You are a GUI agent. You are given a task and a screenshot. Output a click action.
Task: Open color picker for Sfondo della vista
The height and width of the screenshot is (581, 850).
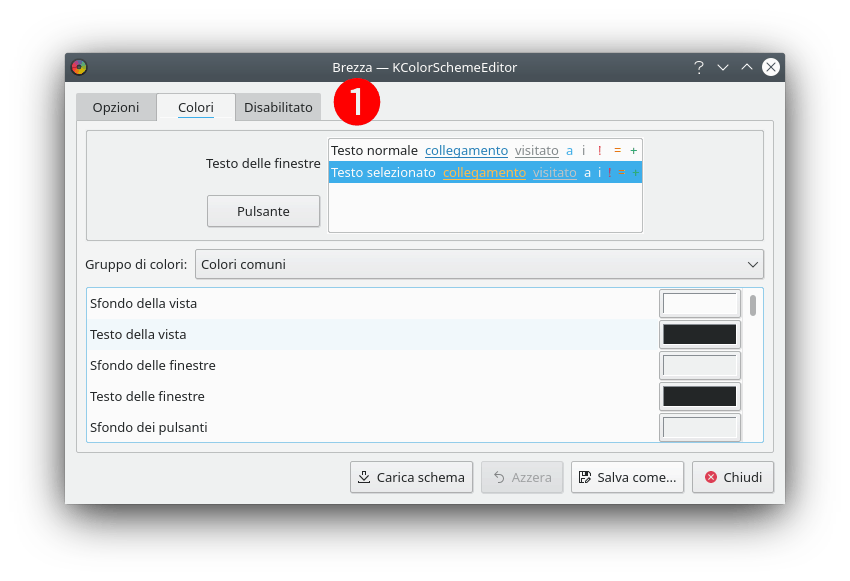tap(700, 304)
